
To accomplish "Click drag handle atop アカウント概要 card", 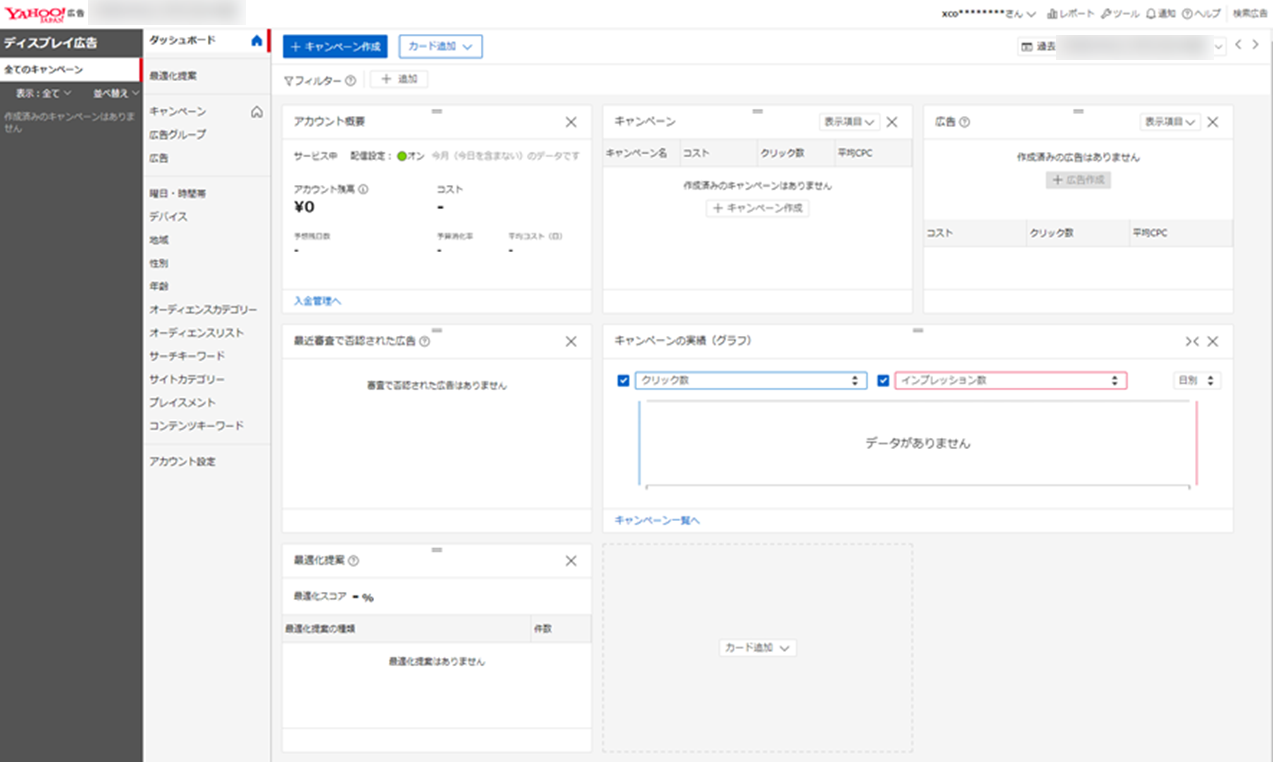I will pyautogui.click(x=436, y=110).
